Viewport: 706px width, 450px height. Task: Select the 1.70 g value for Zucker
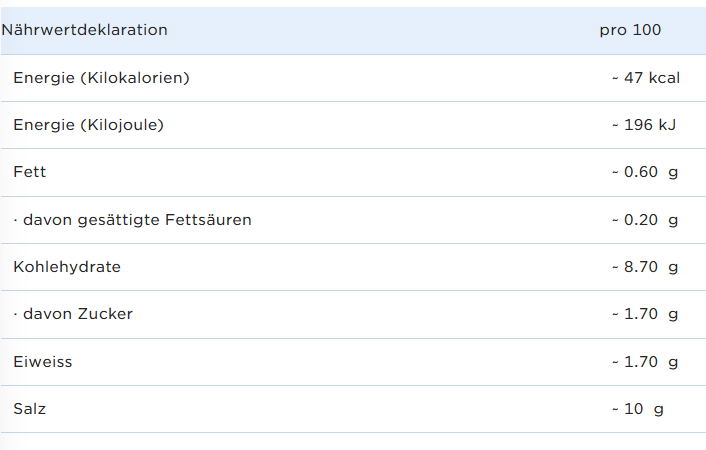645,314
